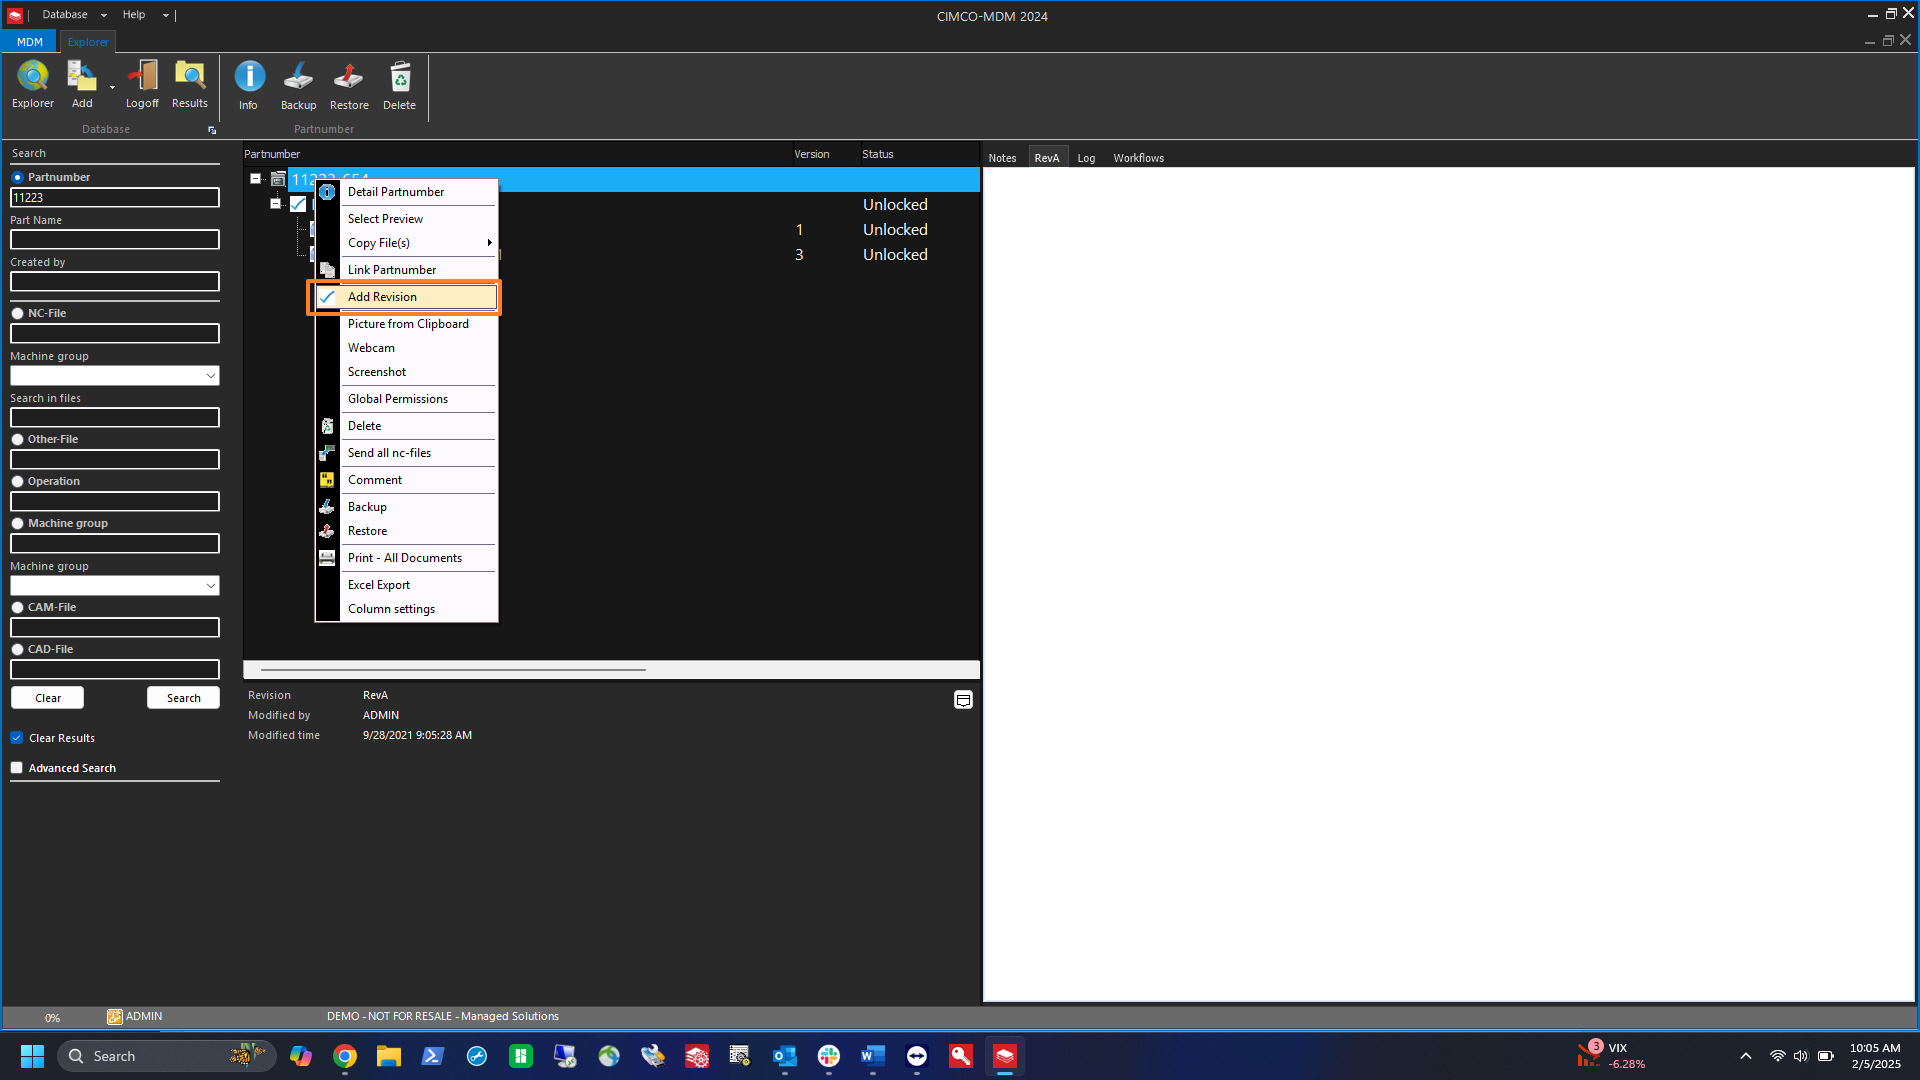Open the comment bubble icon beside revision details
The width and height of the screenshot is (1920, 1080).
tap(963, 700)
